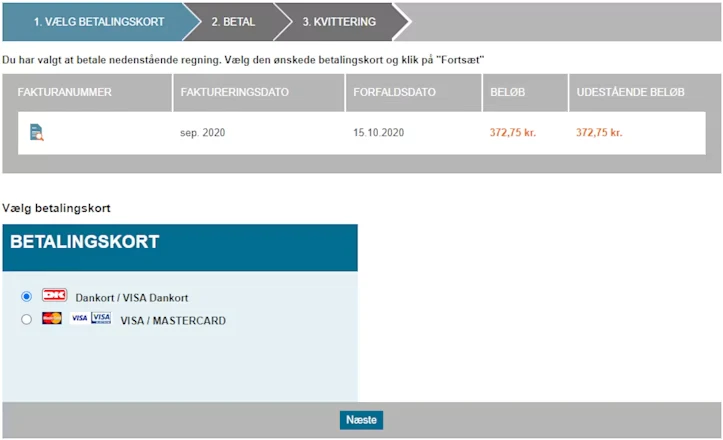Click the Fakturanummer column header
The width and height of the screenshot is (723, 440).
tap(65, 92)
